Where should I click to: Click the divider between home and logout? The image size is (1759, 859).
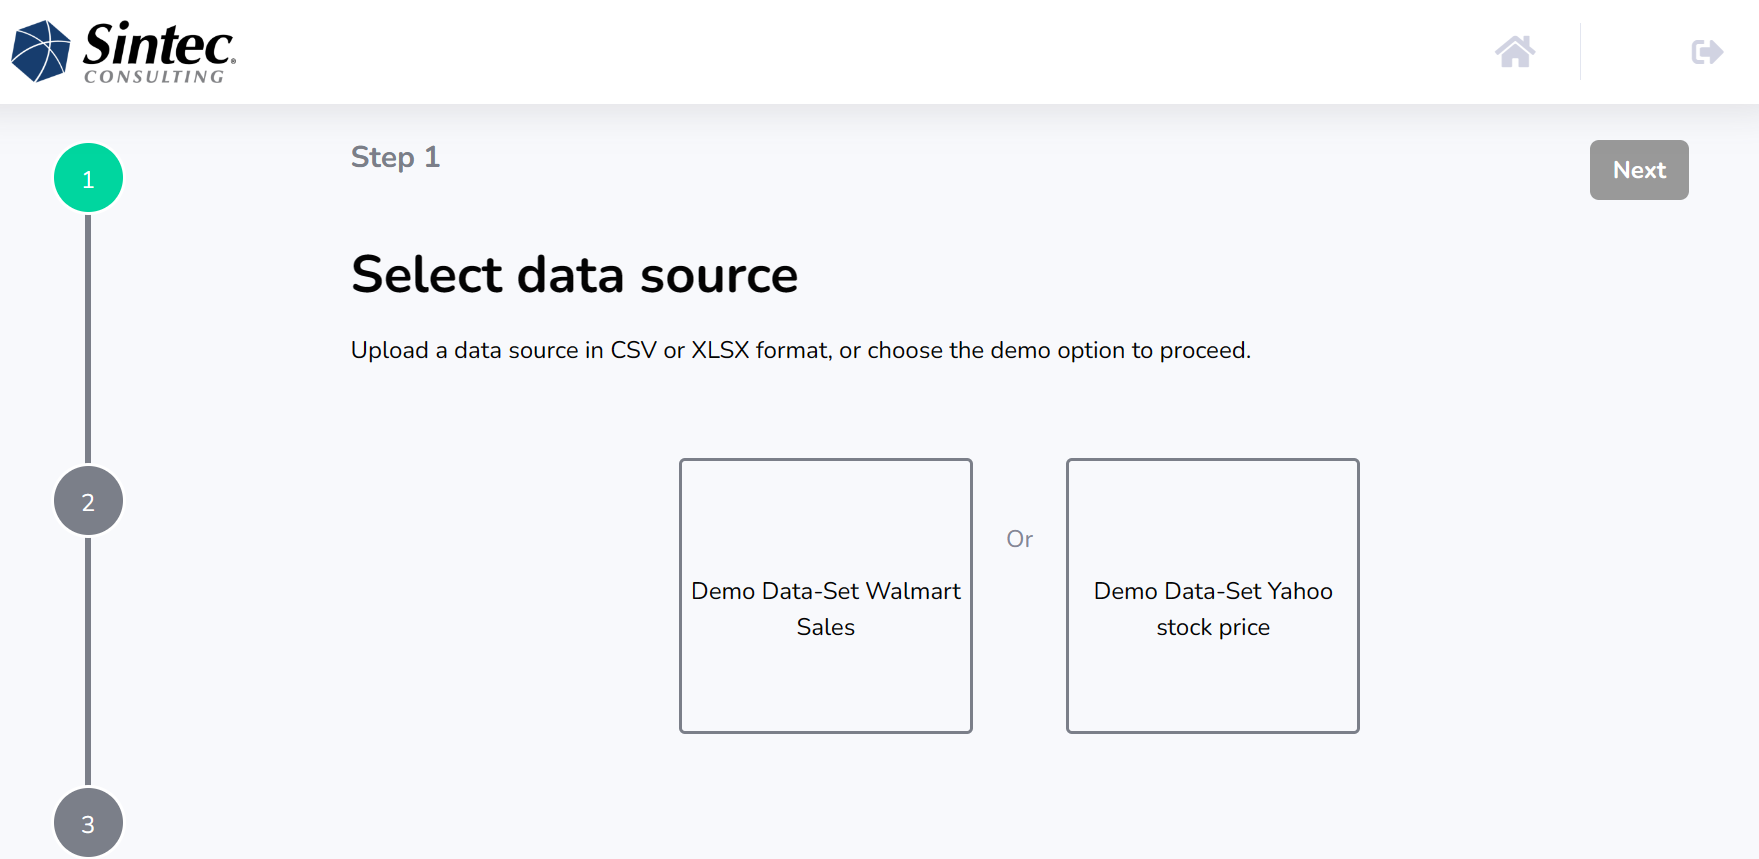coord(1580,52)
